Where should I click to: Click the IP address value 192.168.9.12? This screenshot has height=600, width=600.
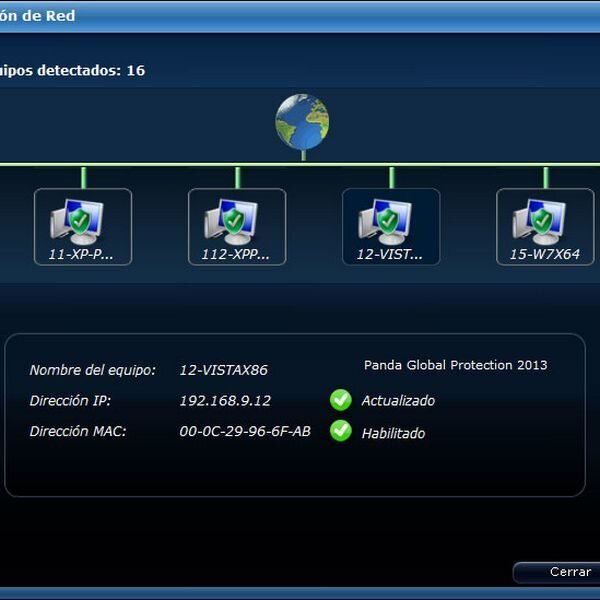tap(225, 401)
